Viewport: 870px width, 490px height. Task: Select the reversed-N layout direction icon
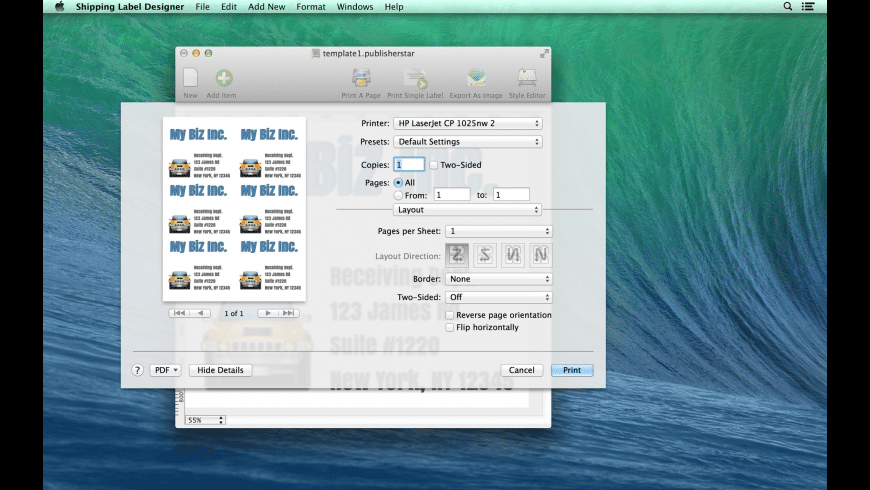[512, 255]
